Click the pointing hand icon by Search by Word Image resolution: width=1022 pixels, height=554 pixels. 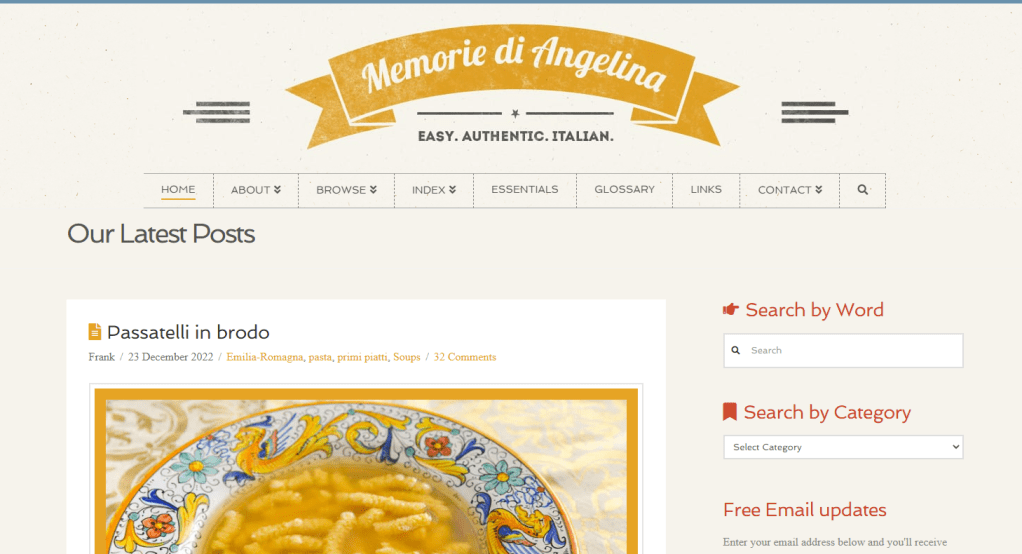pos(731,309)
